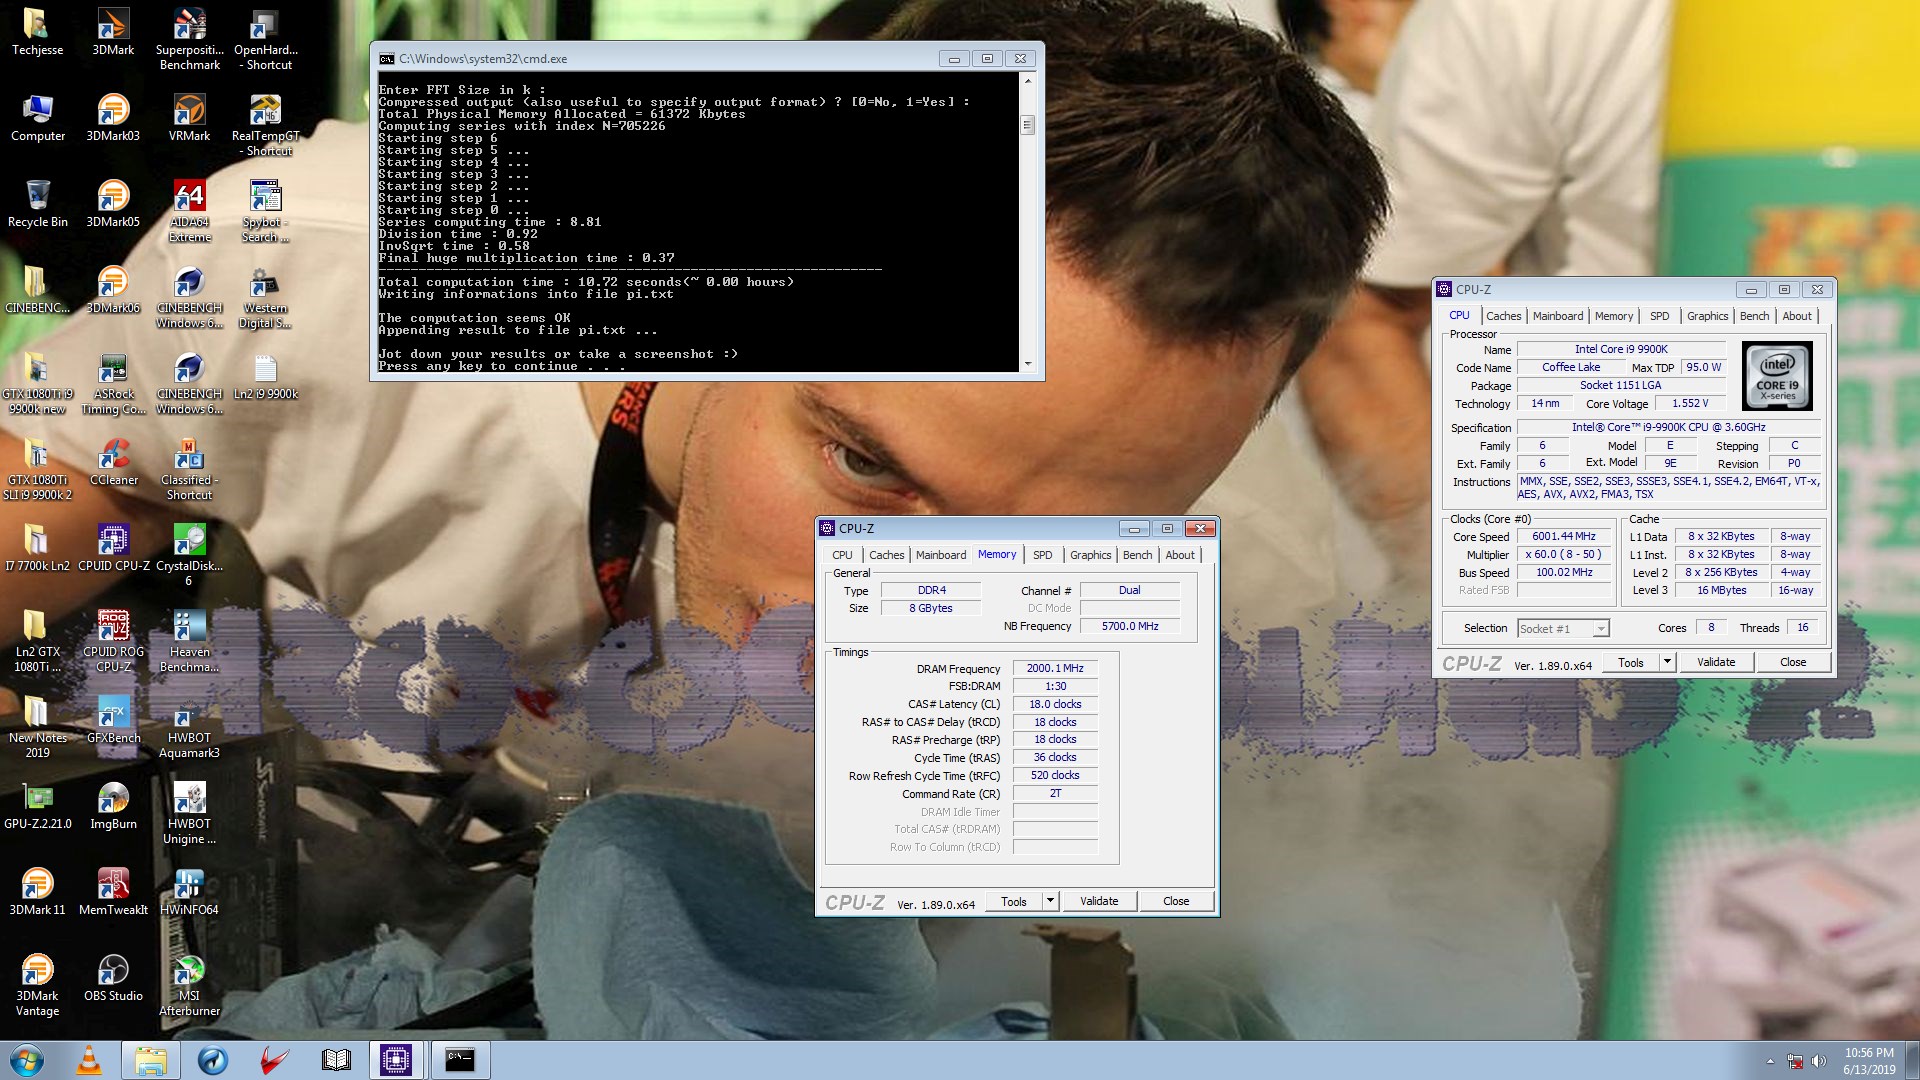Click DRAM Frequency 2000.1 MHz field
Viewport: 1920px width, 1080px height.
(x=1055, y=668)
